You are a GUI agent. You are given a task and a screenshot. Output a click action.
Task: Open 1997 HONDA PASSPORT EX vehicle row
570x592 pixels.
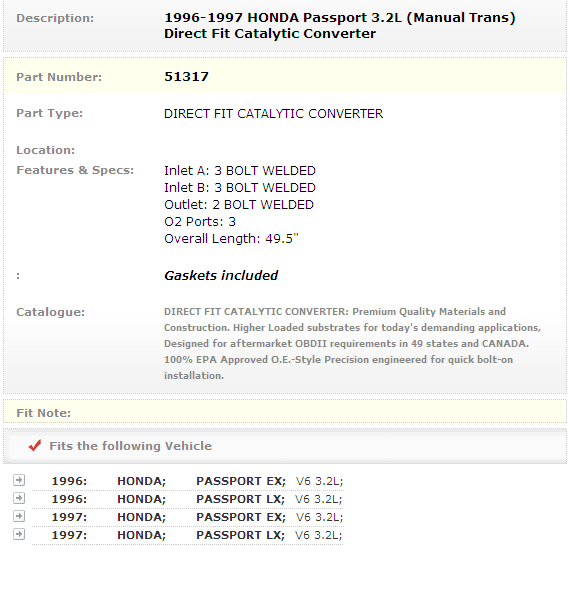coord(188,517)
